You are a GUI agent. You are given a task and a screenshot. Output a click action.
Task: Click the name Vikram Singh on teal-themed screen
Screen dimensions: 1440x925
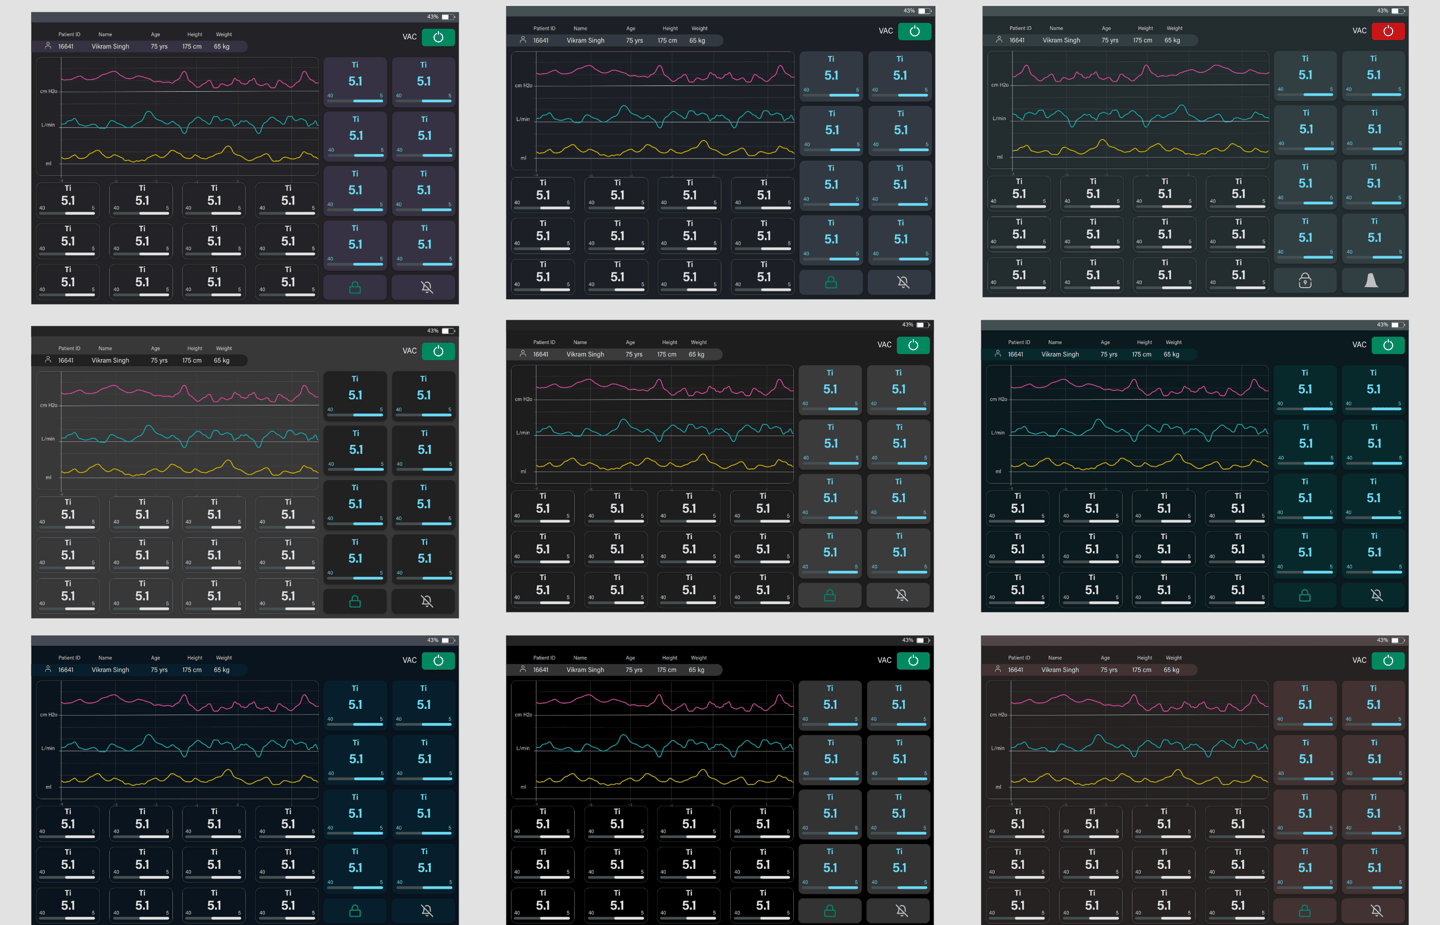coord(1060,354)
